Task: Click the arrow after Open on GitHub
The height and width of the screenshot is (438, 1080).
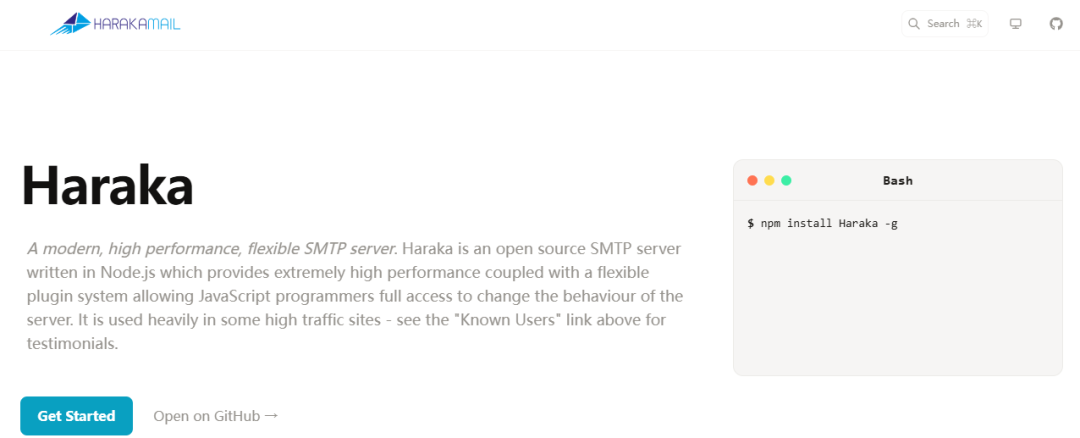Action: [x=271, y=416]
